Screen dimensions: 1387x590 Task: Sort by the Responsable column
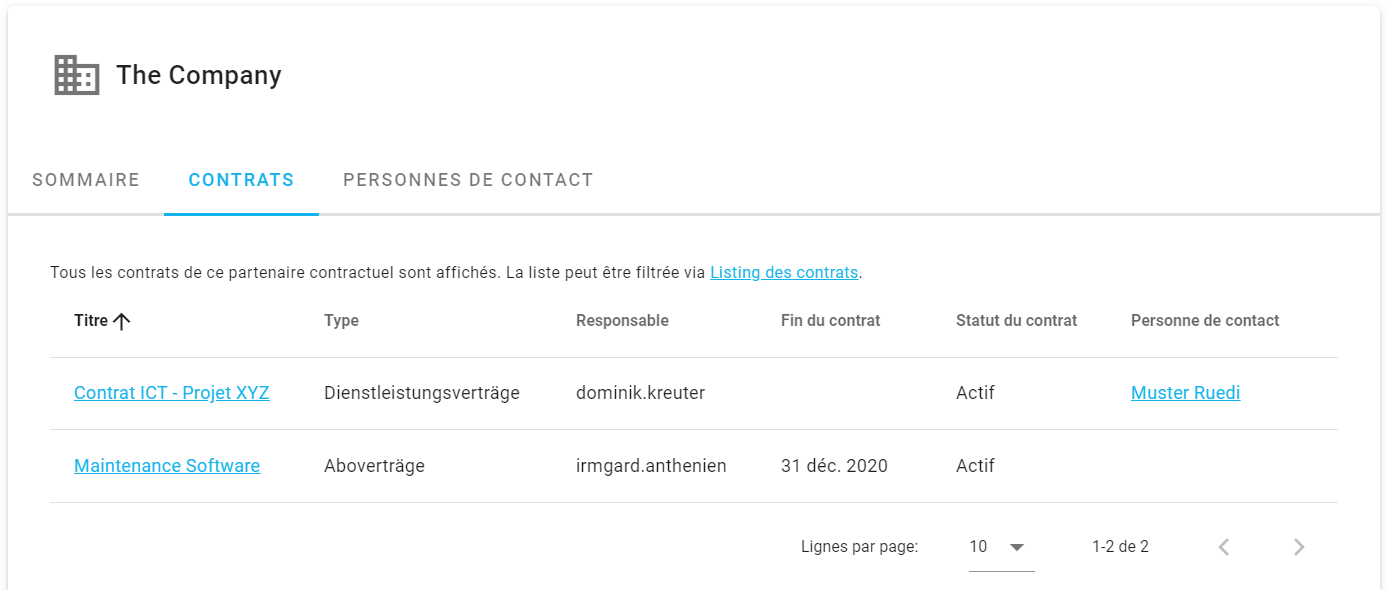pyautogui.click(x=622, y=321)
